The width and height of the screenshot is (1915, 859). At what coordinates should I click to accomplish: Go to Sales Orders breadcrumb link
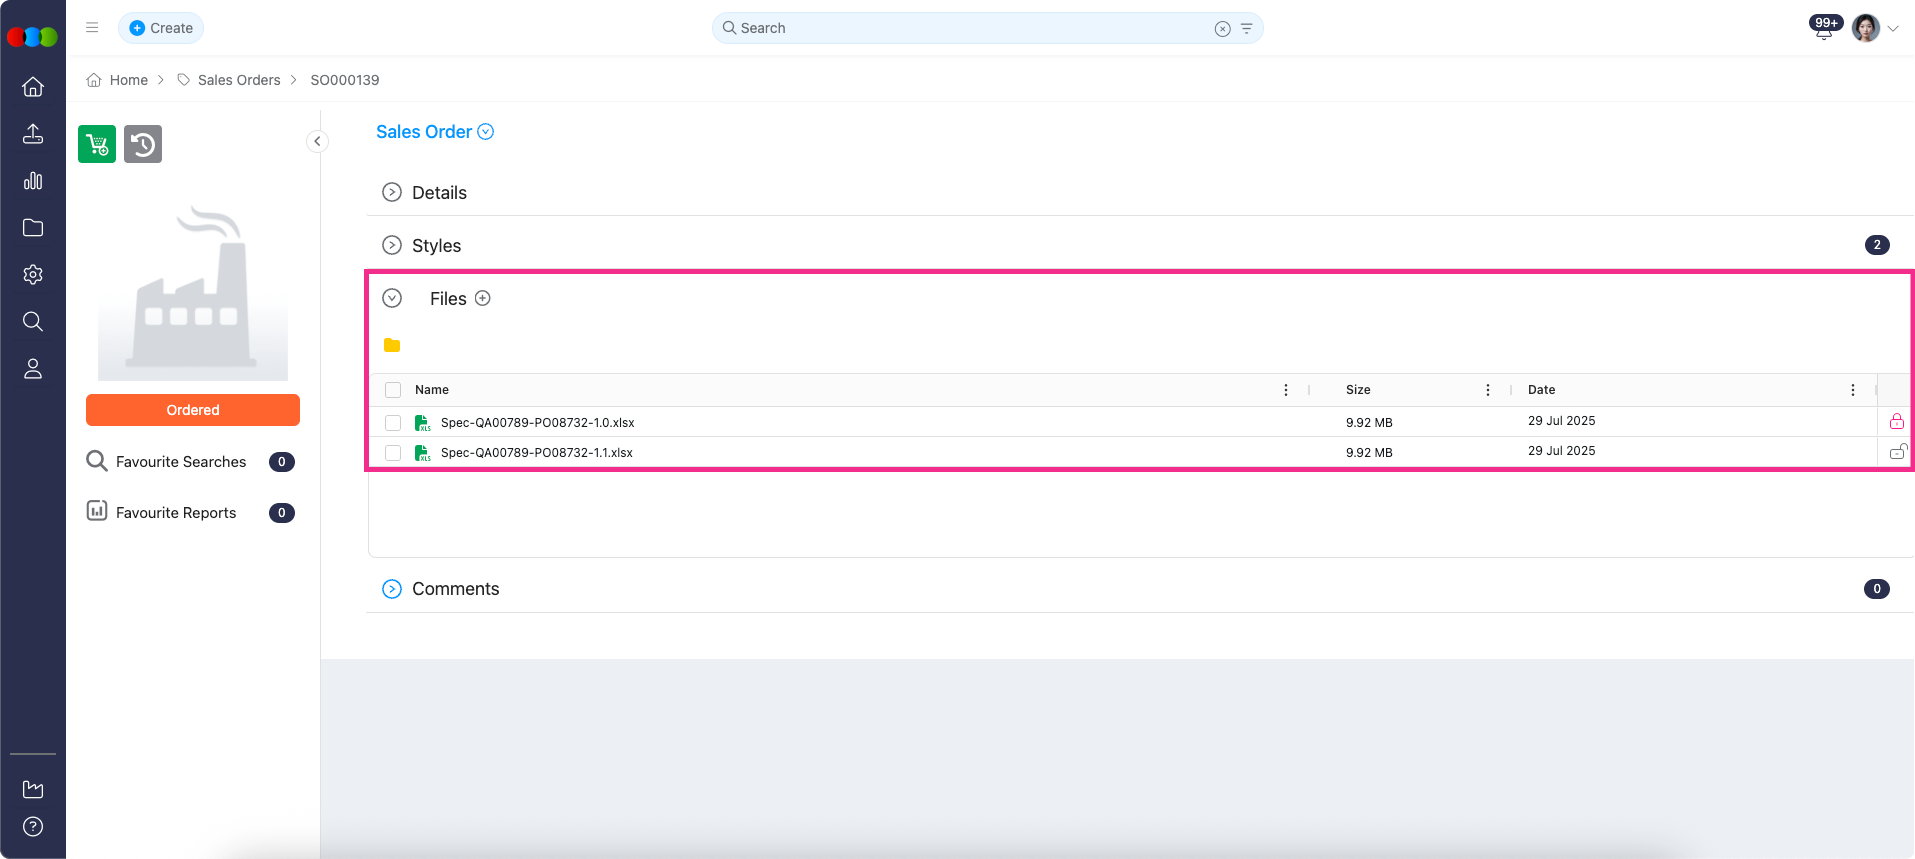[239, 80]
